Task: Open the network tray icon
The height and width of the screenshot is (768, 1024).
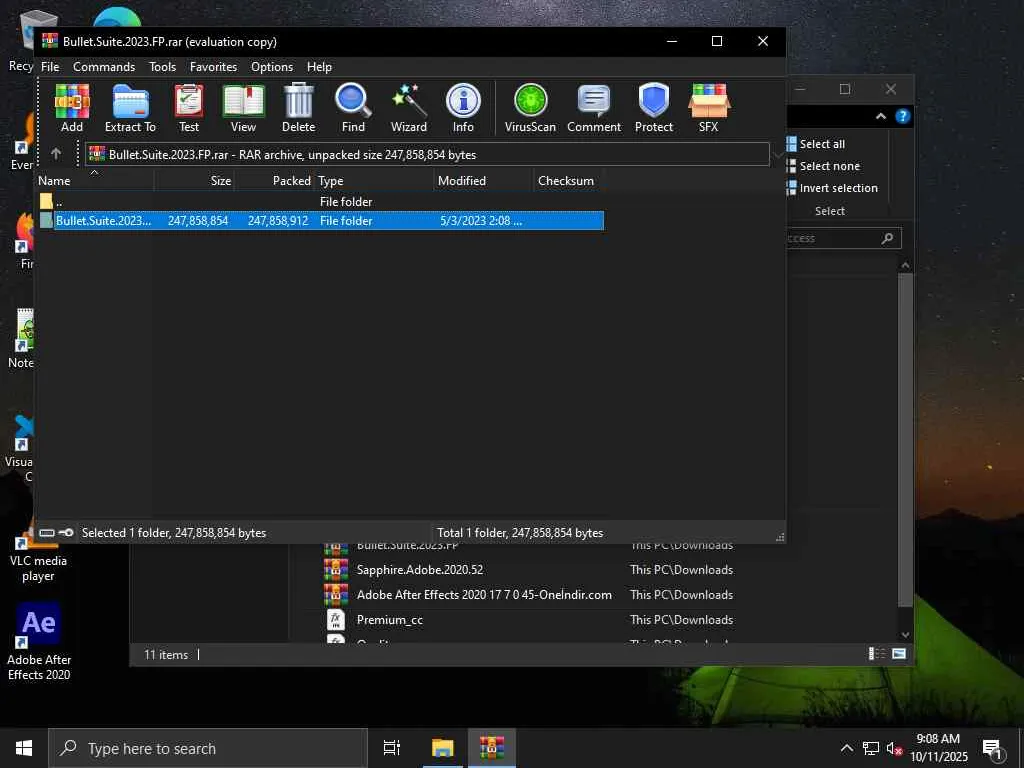Action: point(871,748)
